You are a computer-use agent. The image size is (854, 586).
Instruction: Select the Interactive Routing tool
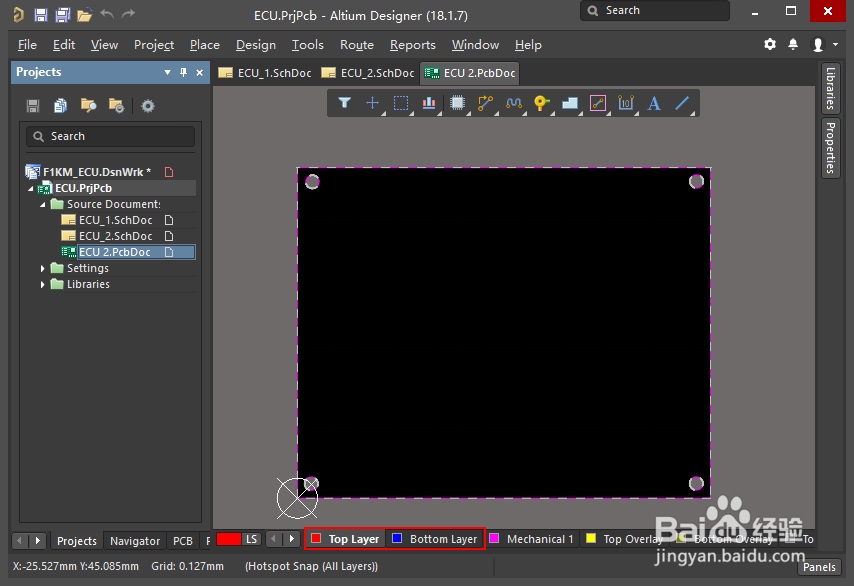485,103
